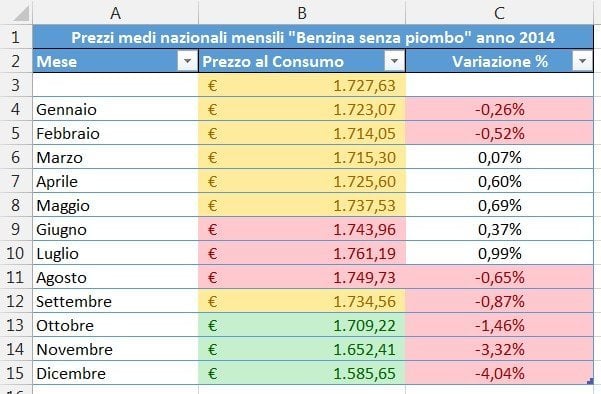Open the Variazione % filter dropdown

(582, 61)
